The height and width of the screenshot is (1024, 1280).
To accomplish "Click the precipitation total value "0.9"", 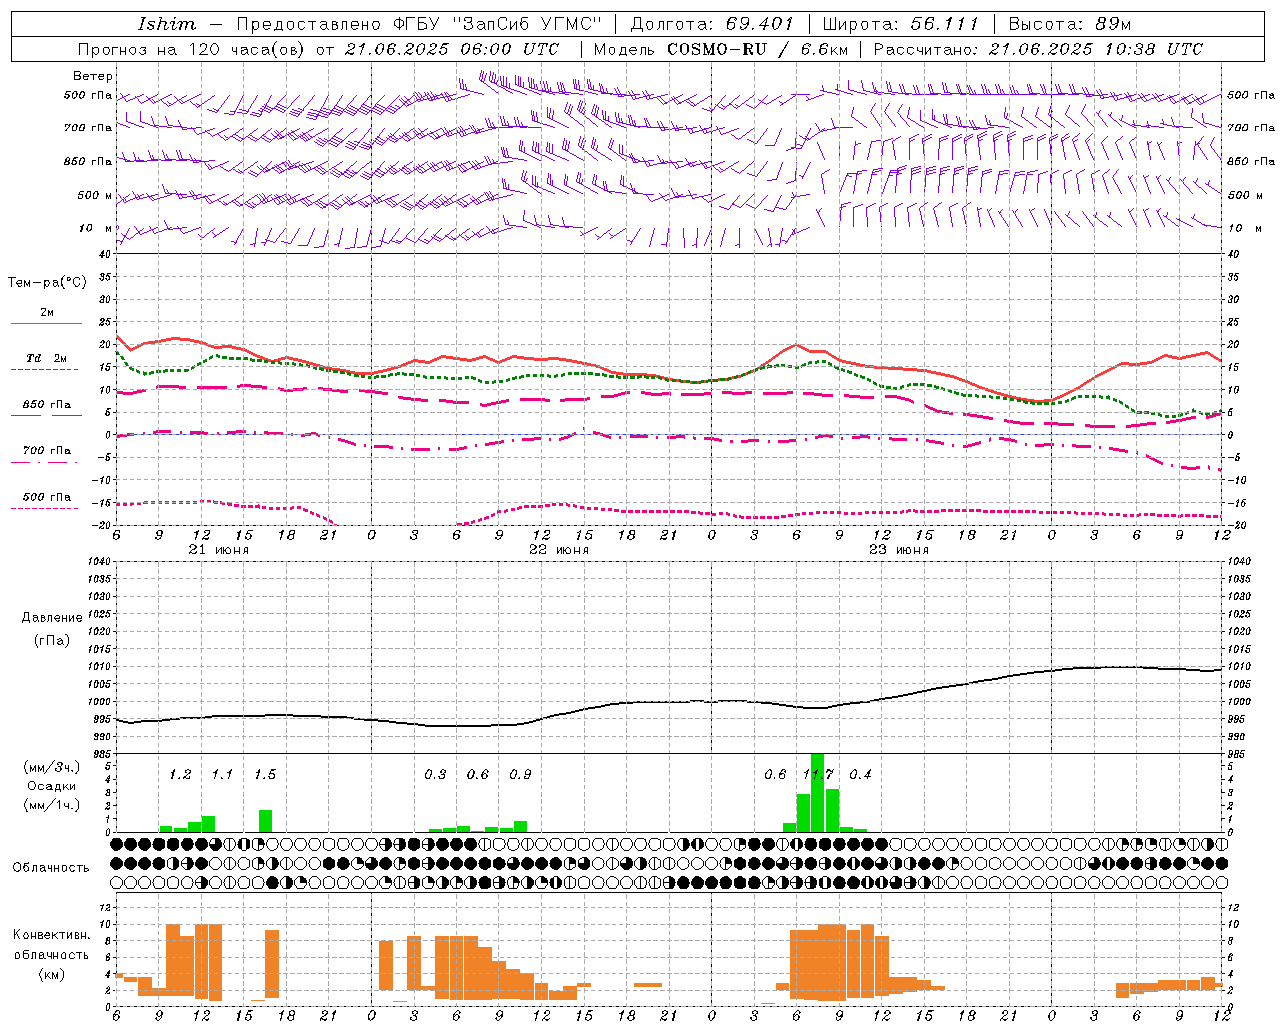I will [x=520, y=775].
